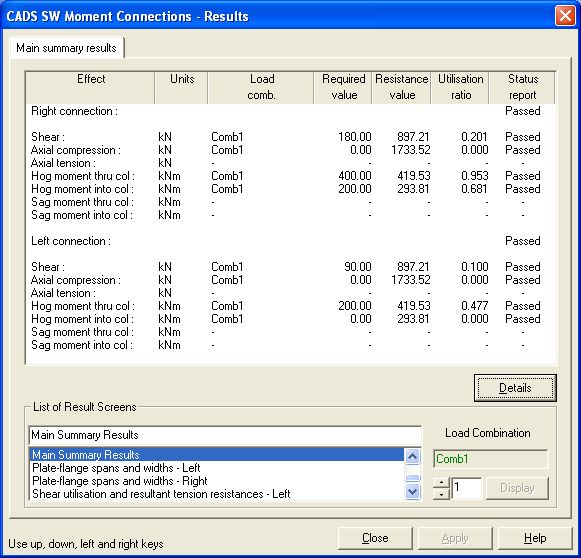This screenshot has width=581, height=558.
Task: Click the list scrollbar down arrow
Action: pyautogui.click(x=412, y=492)
